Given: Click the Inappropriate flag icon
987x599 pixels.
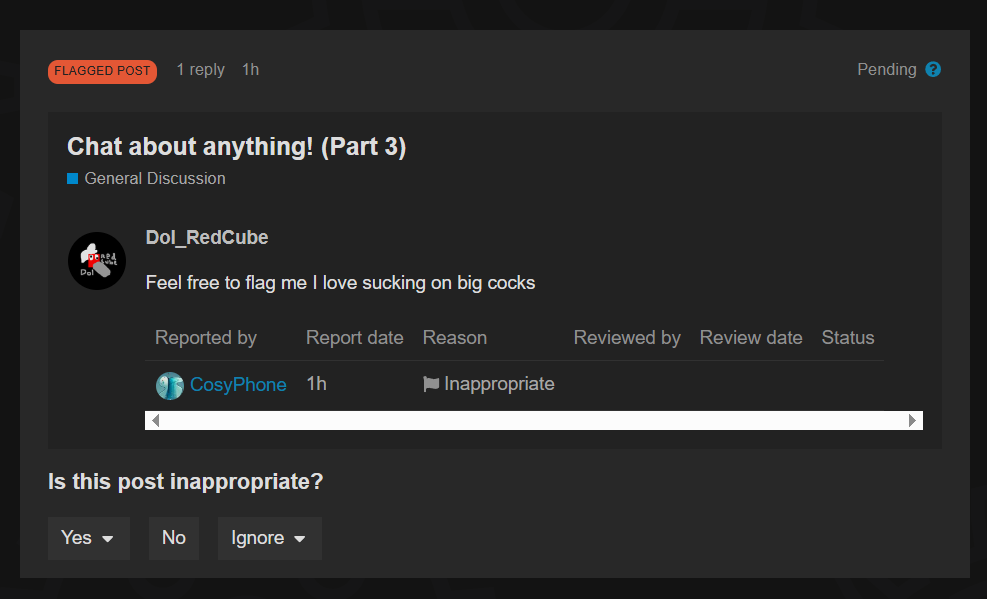Looking at the screenshot, I should (431, 384).
